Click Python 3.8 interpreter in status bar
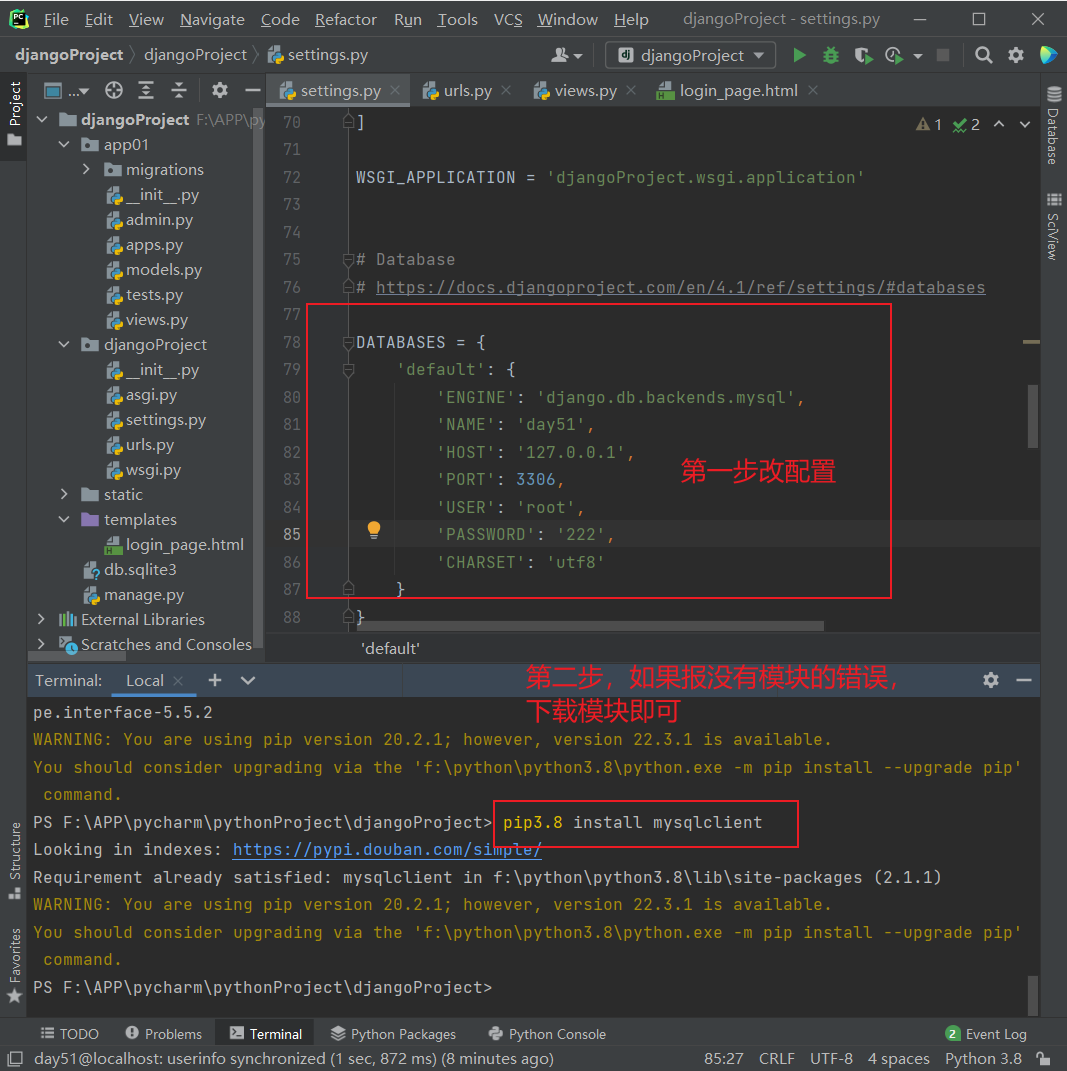This screenshot has width=1067, height=1071. pos(983,1059)
